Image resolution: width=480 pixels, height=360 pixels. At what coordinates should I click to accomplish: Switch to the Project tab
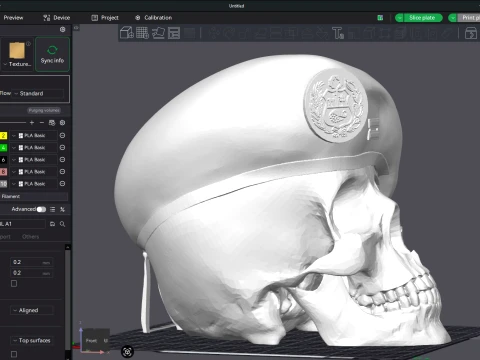coord(105,18)
